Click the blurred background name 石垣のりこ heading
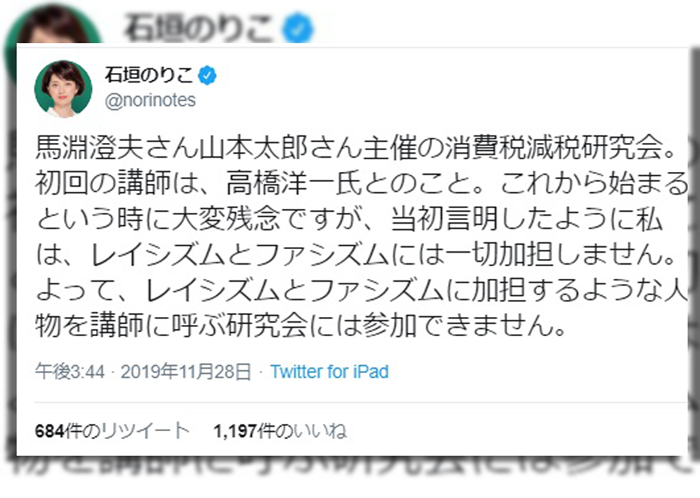 point(199,28)
